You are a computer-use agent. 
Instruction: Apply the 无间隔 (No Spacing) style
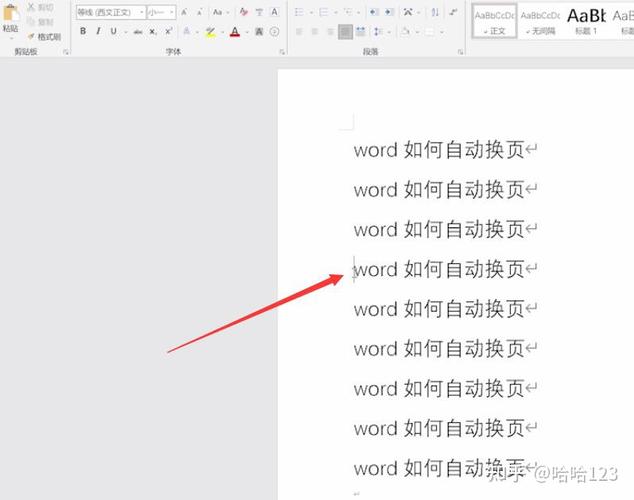point(540,21)
